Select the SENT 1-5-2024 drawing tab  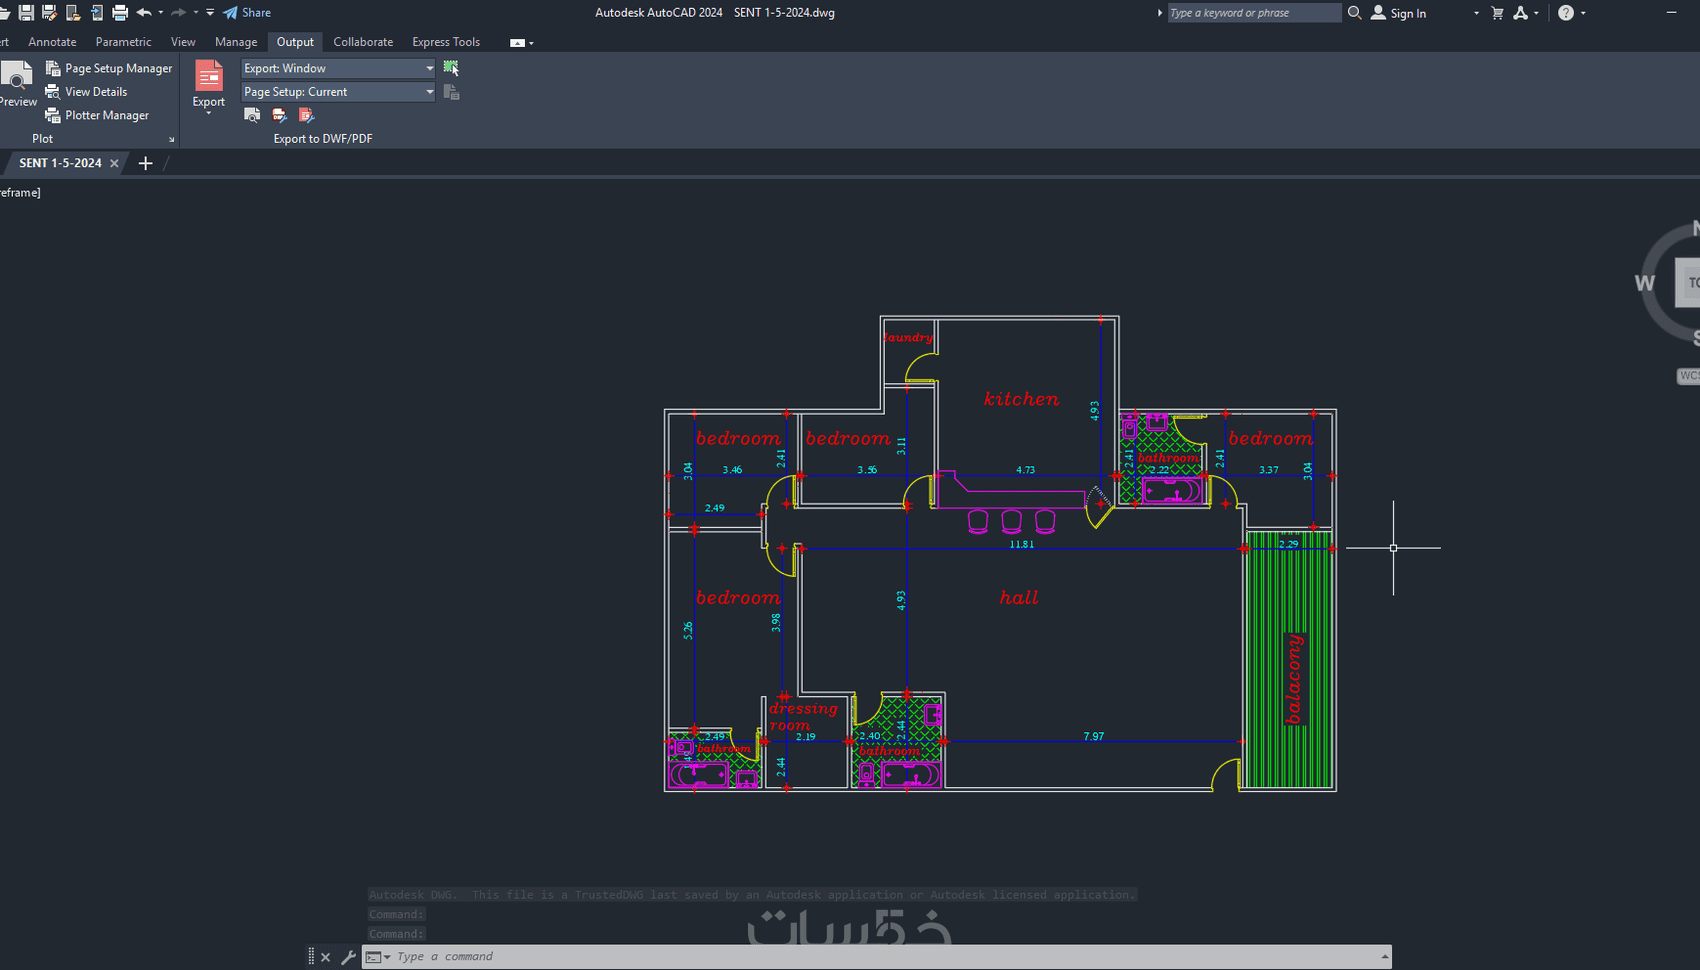point(60,163)
